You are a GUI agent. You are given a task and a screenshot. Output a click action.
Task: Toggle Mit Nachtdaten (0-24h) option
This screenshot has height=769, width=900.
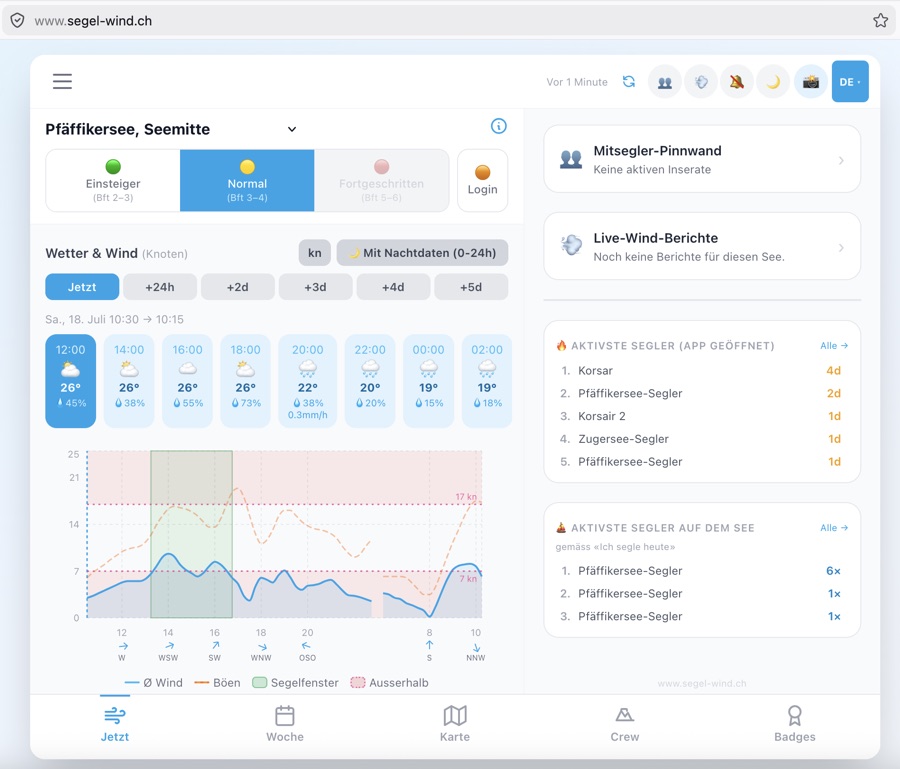click(x=422, y=253)
